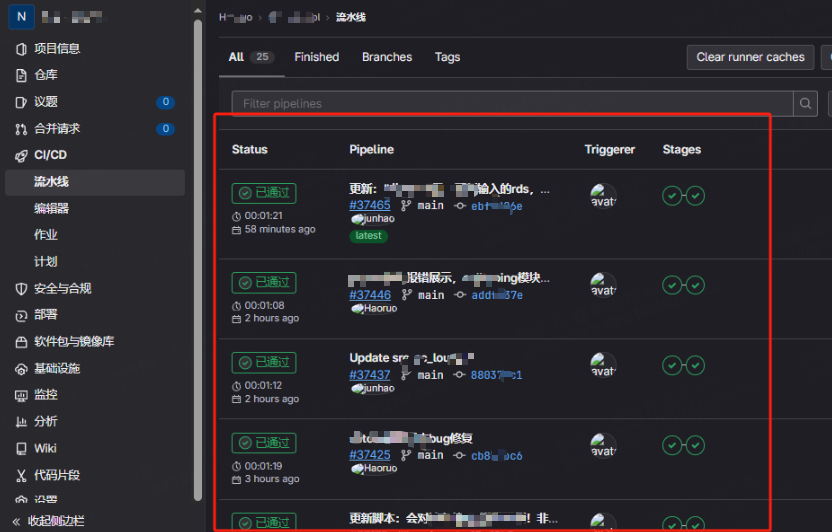Click commit hash link starting 8803
This screenshot has width=832, height=532.
click(497, 376)
